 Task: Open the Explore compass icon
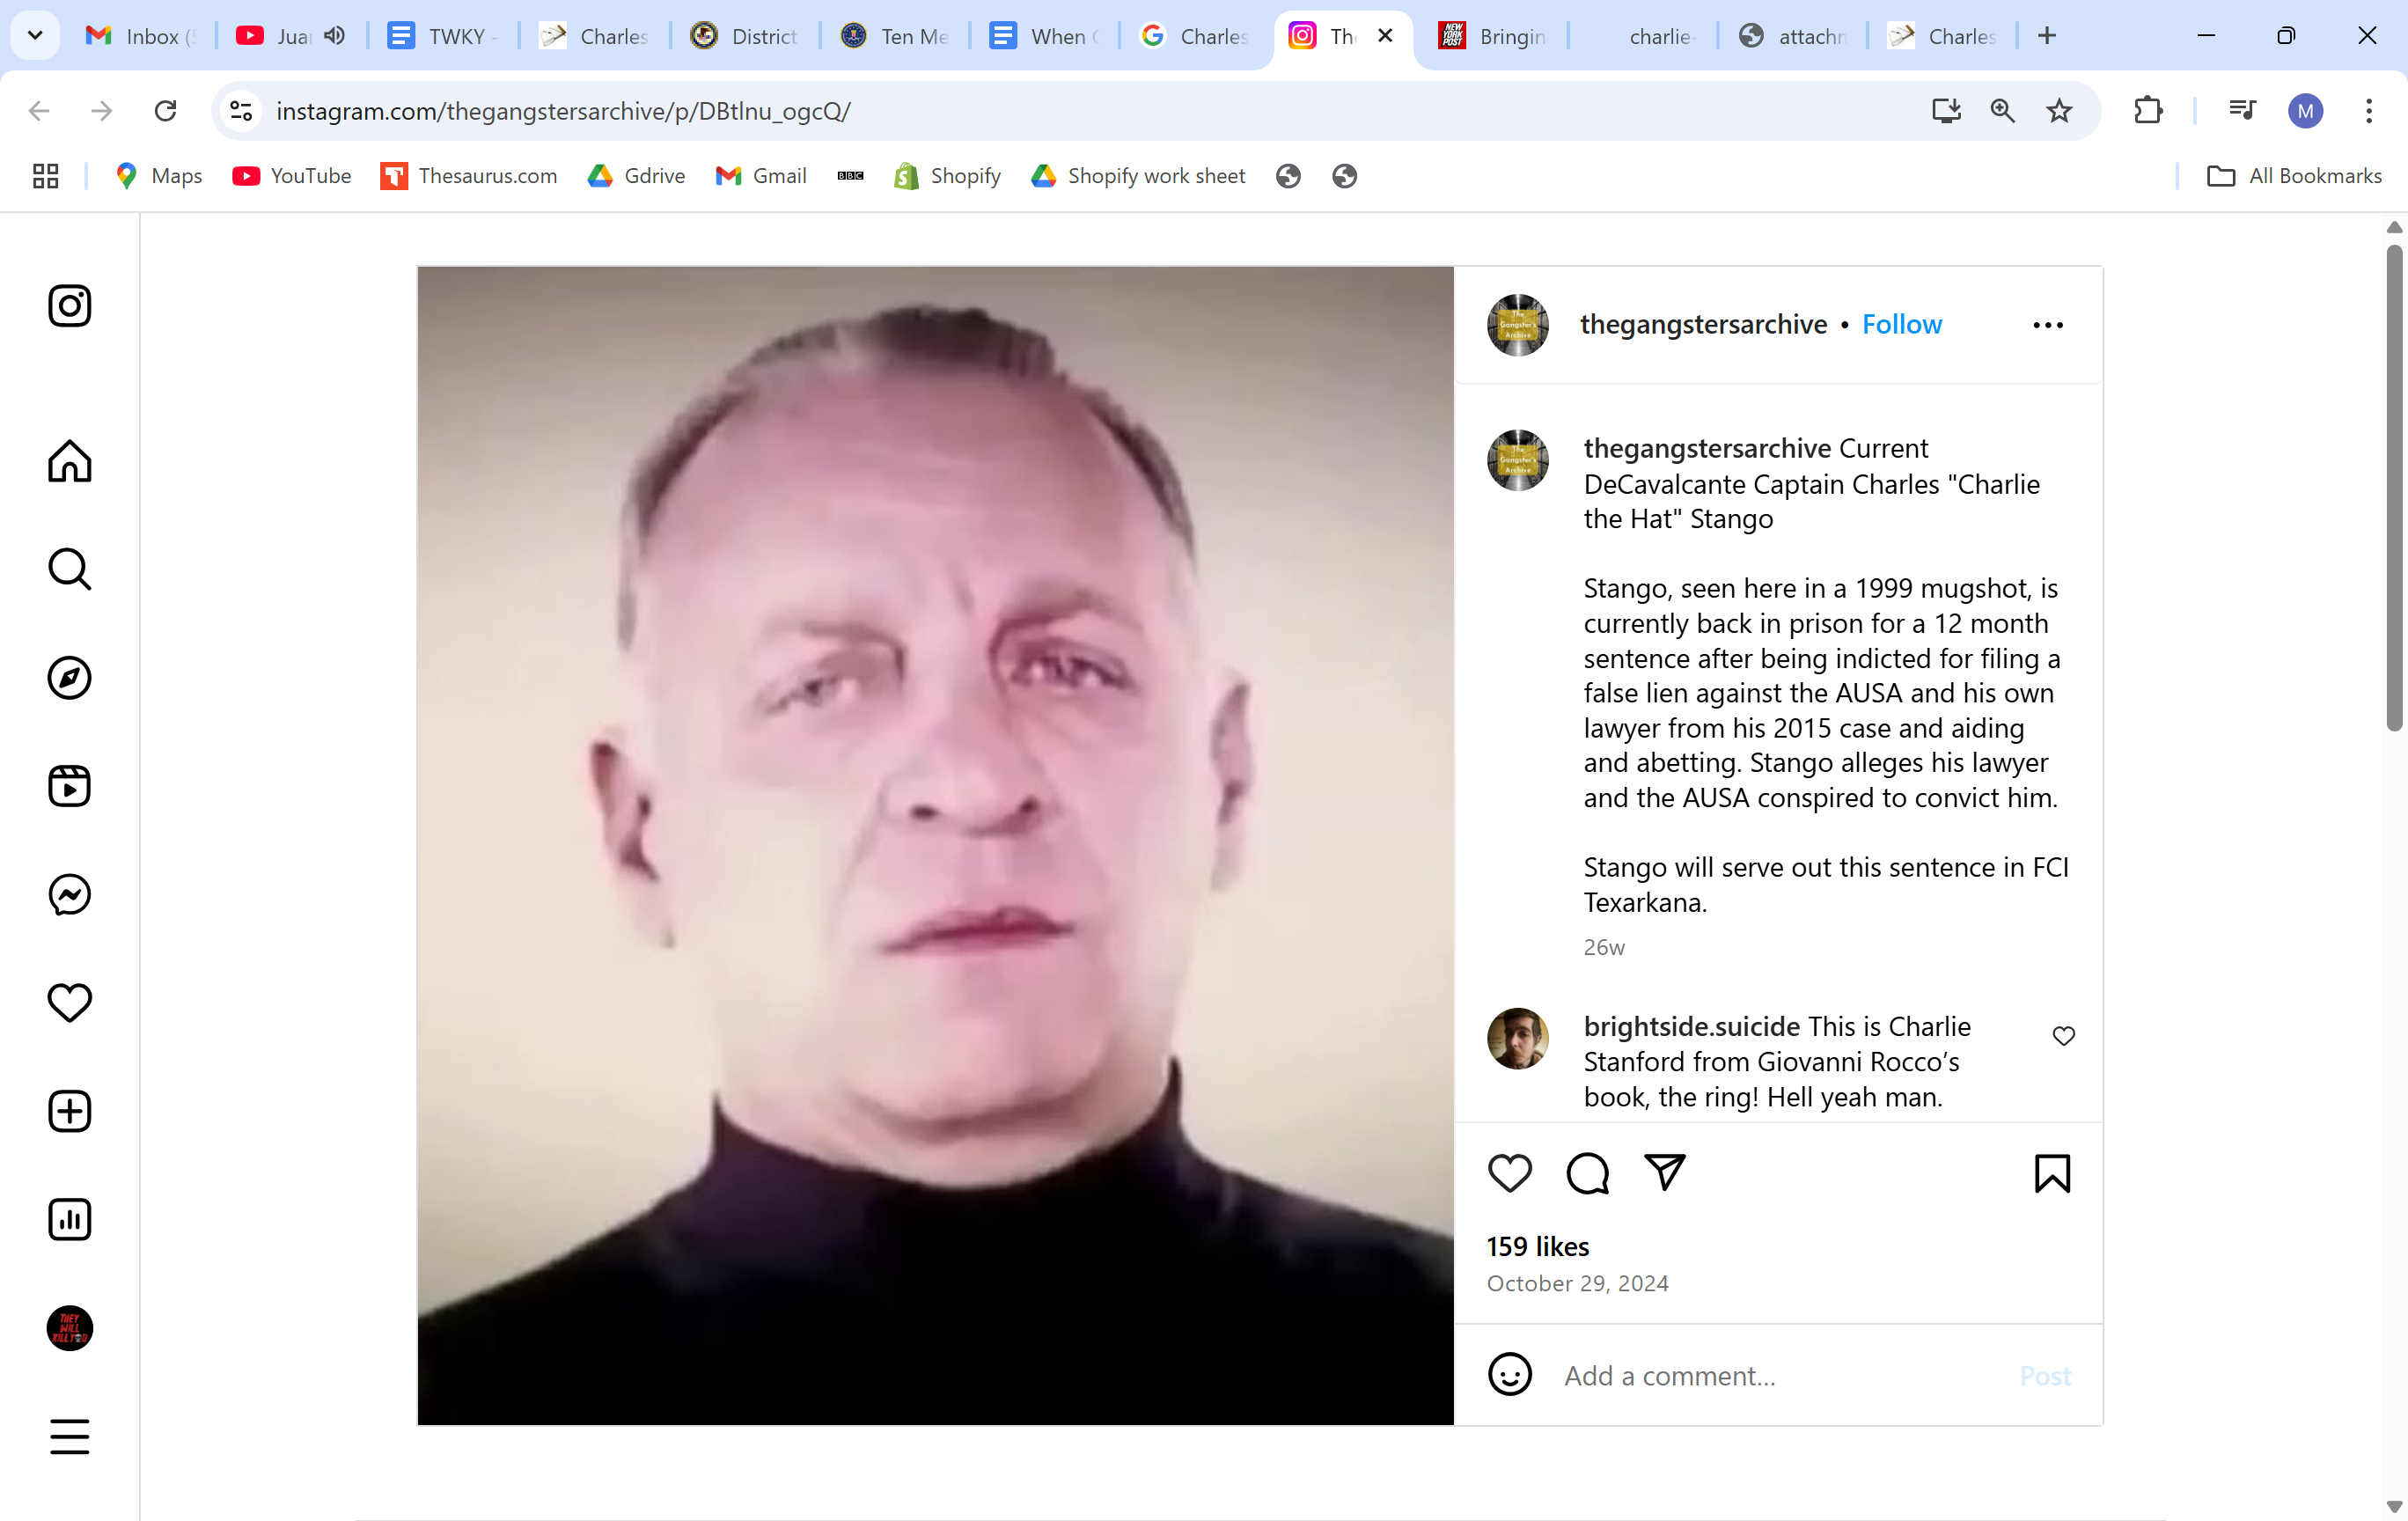pos(70,678)
